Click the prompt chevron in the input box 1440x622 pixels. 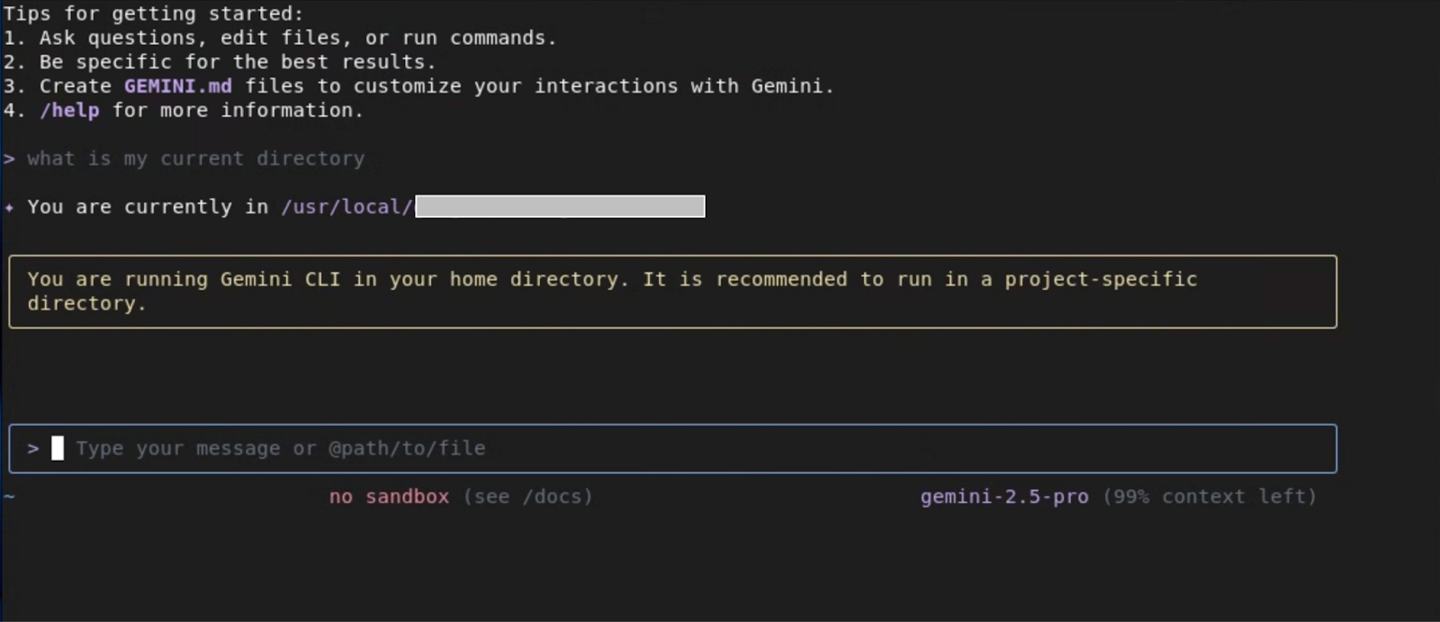click(32, 448)
